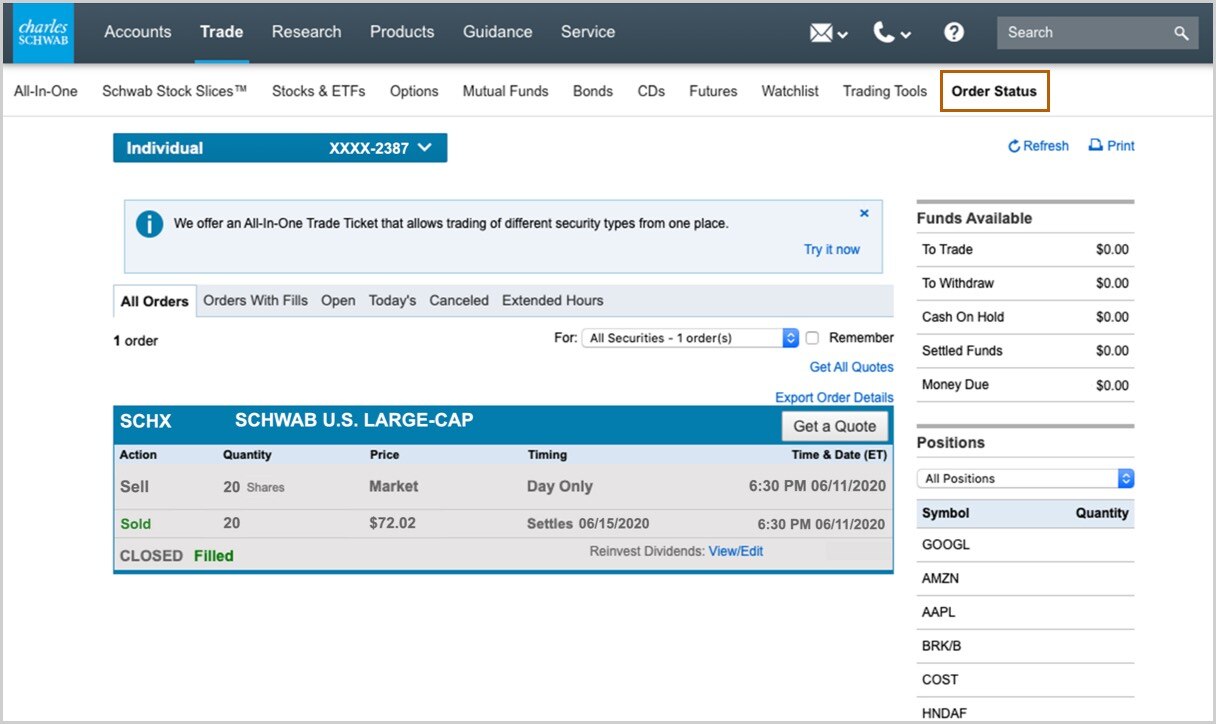Click the blue info icon in banner
The image size is (1216, 724).
(x=149, y=224)
